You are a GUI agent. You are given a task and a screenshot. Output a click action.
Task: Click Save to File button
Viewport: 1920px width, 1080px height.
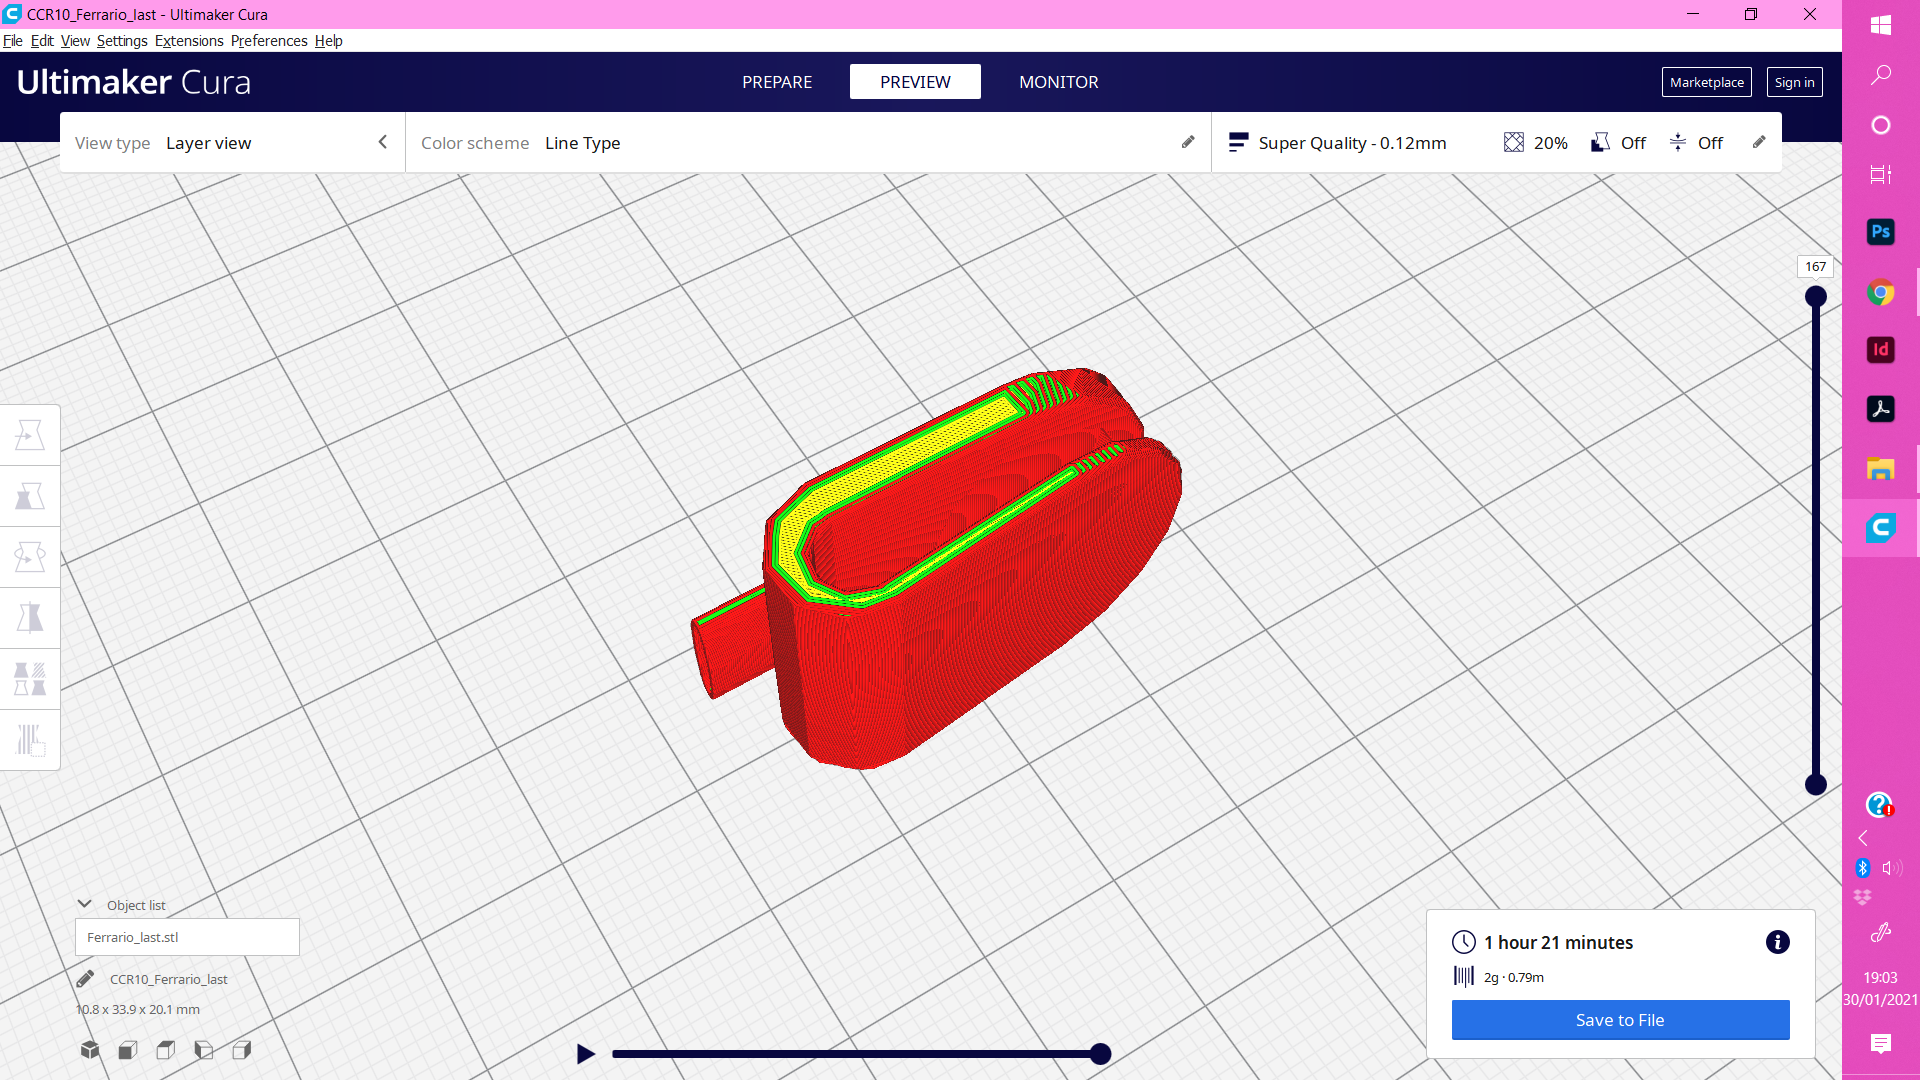click(x=1620, y=1020)
